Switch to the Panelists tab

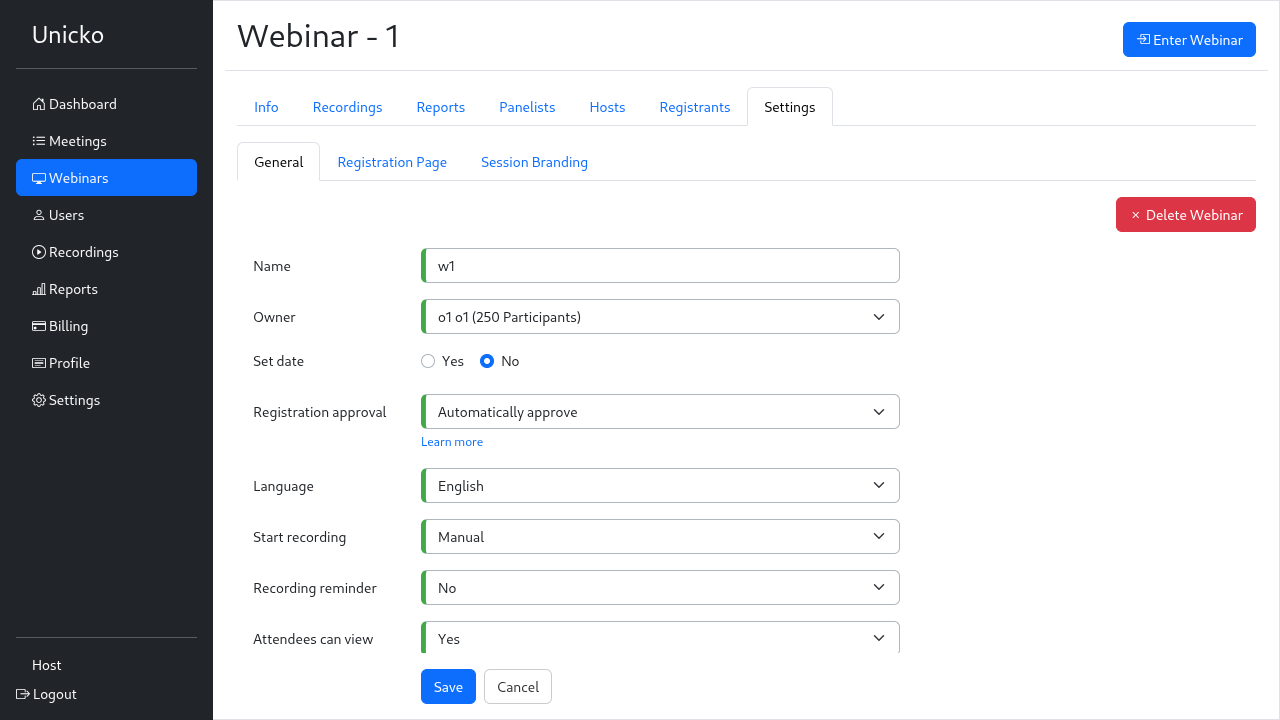click(x=527, y=107)
